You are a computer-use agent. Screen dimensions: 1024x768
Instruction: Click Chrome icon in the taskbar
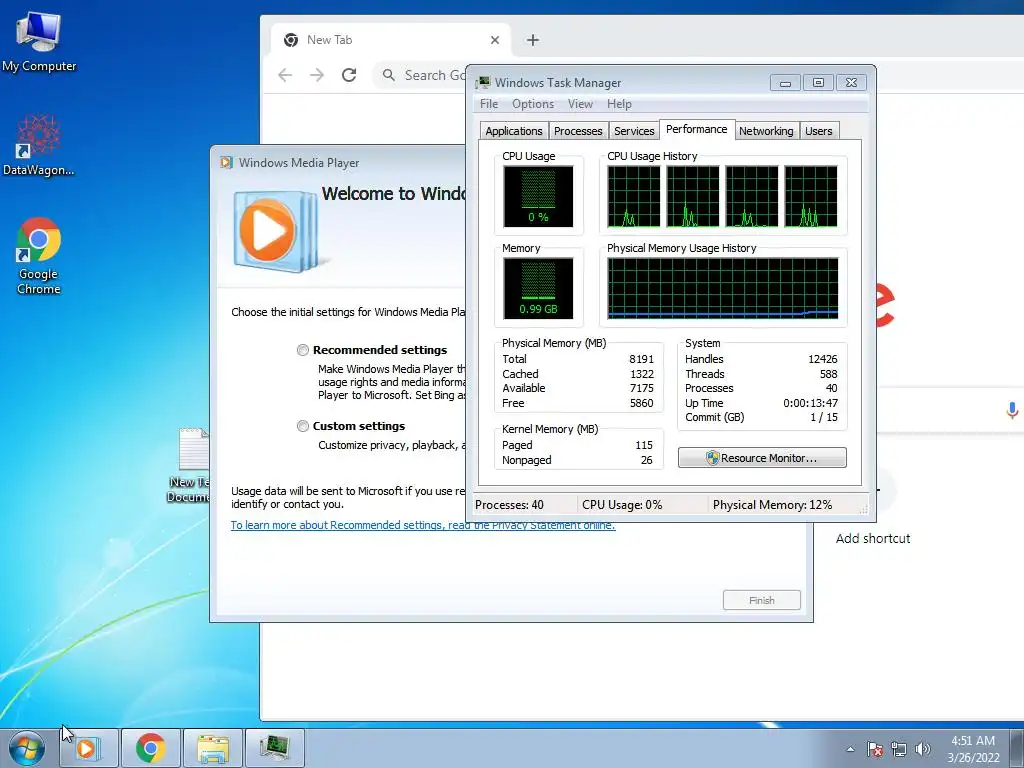[151, 748]
